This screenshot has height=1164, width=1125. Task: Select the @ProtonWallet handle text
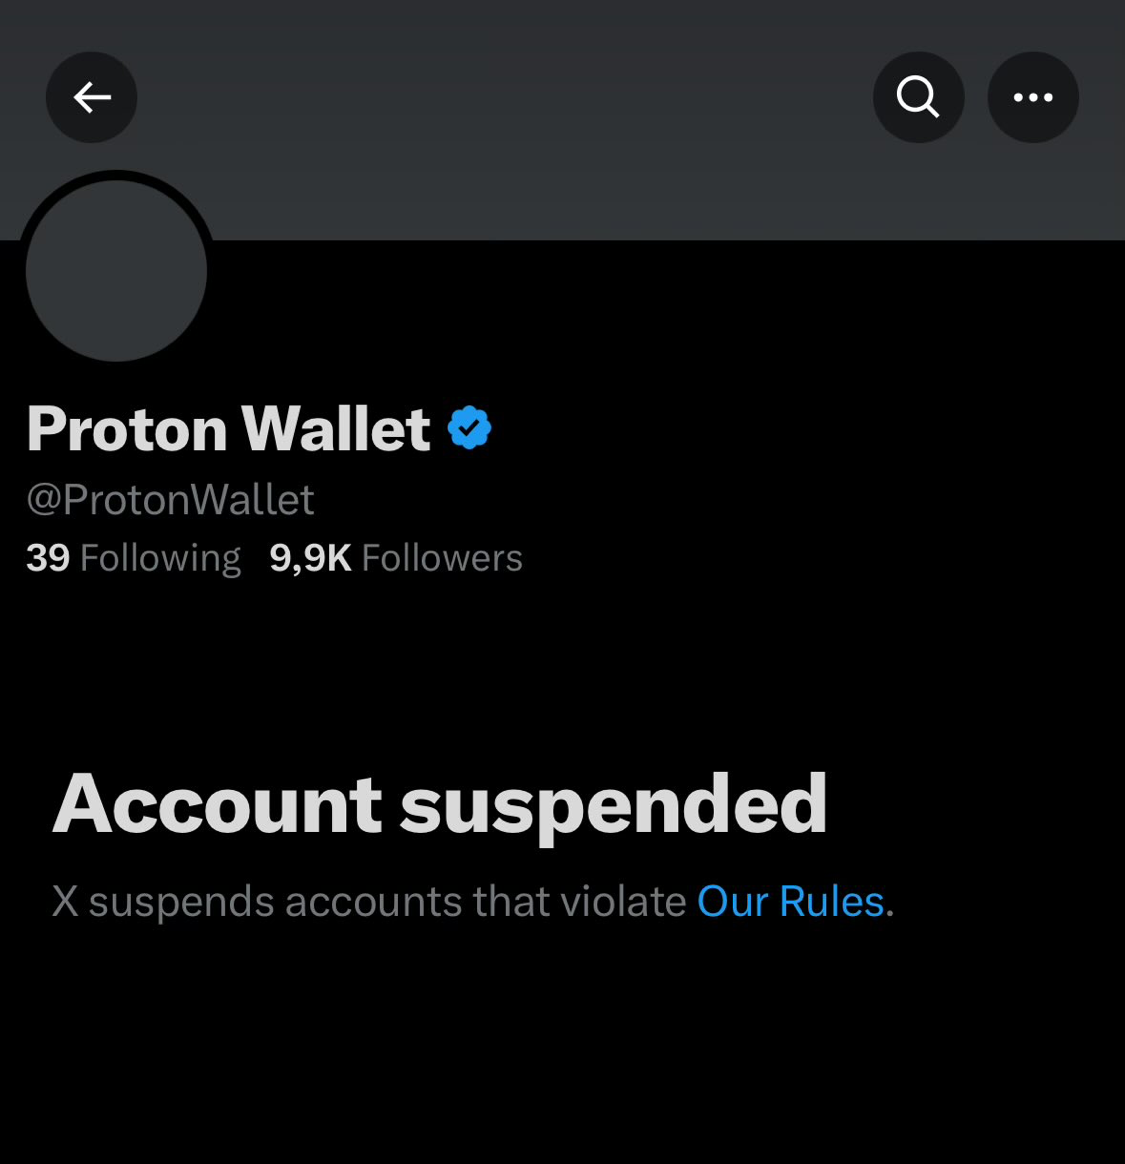(170, 500)
